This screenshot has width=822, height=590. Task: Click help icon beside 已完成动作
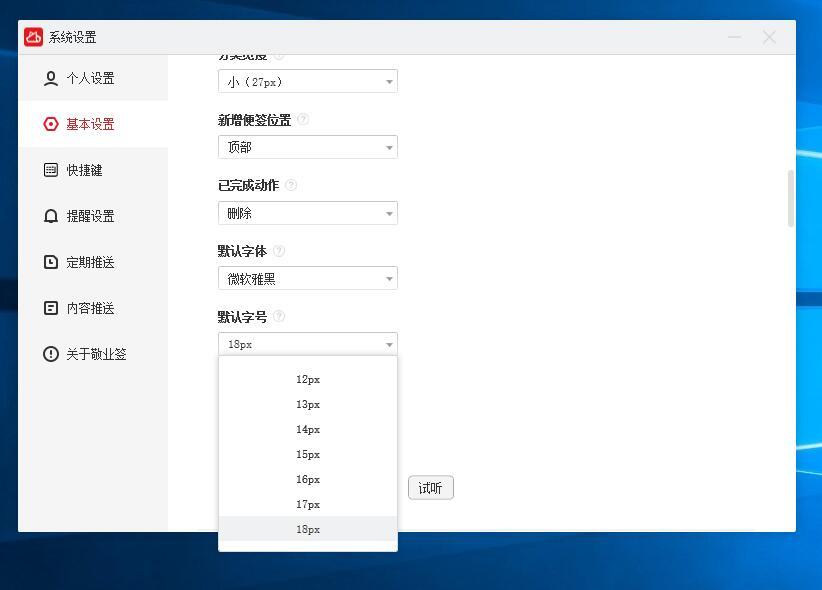tap(291, 185)
